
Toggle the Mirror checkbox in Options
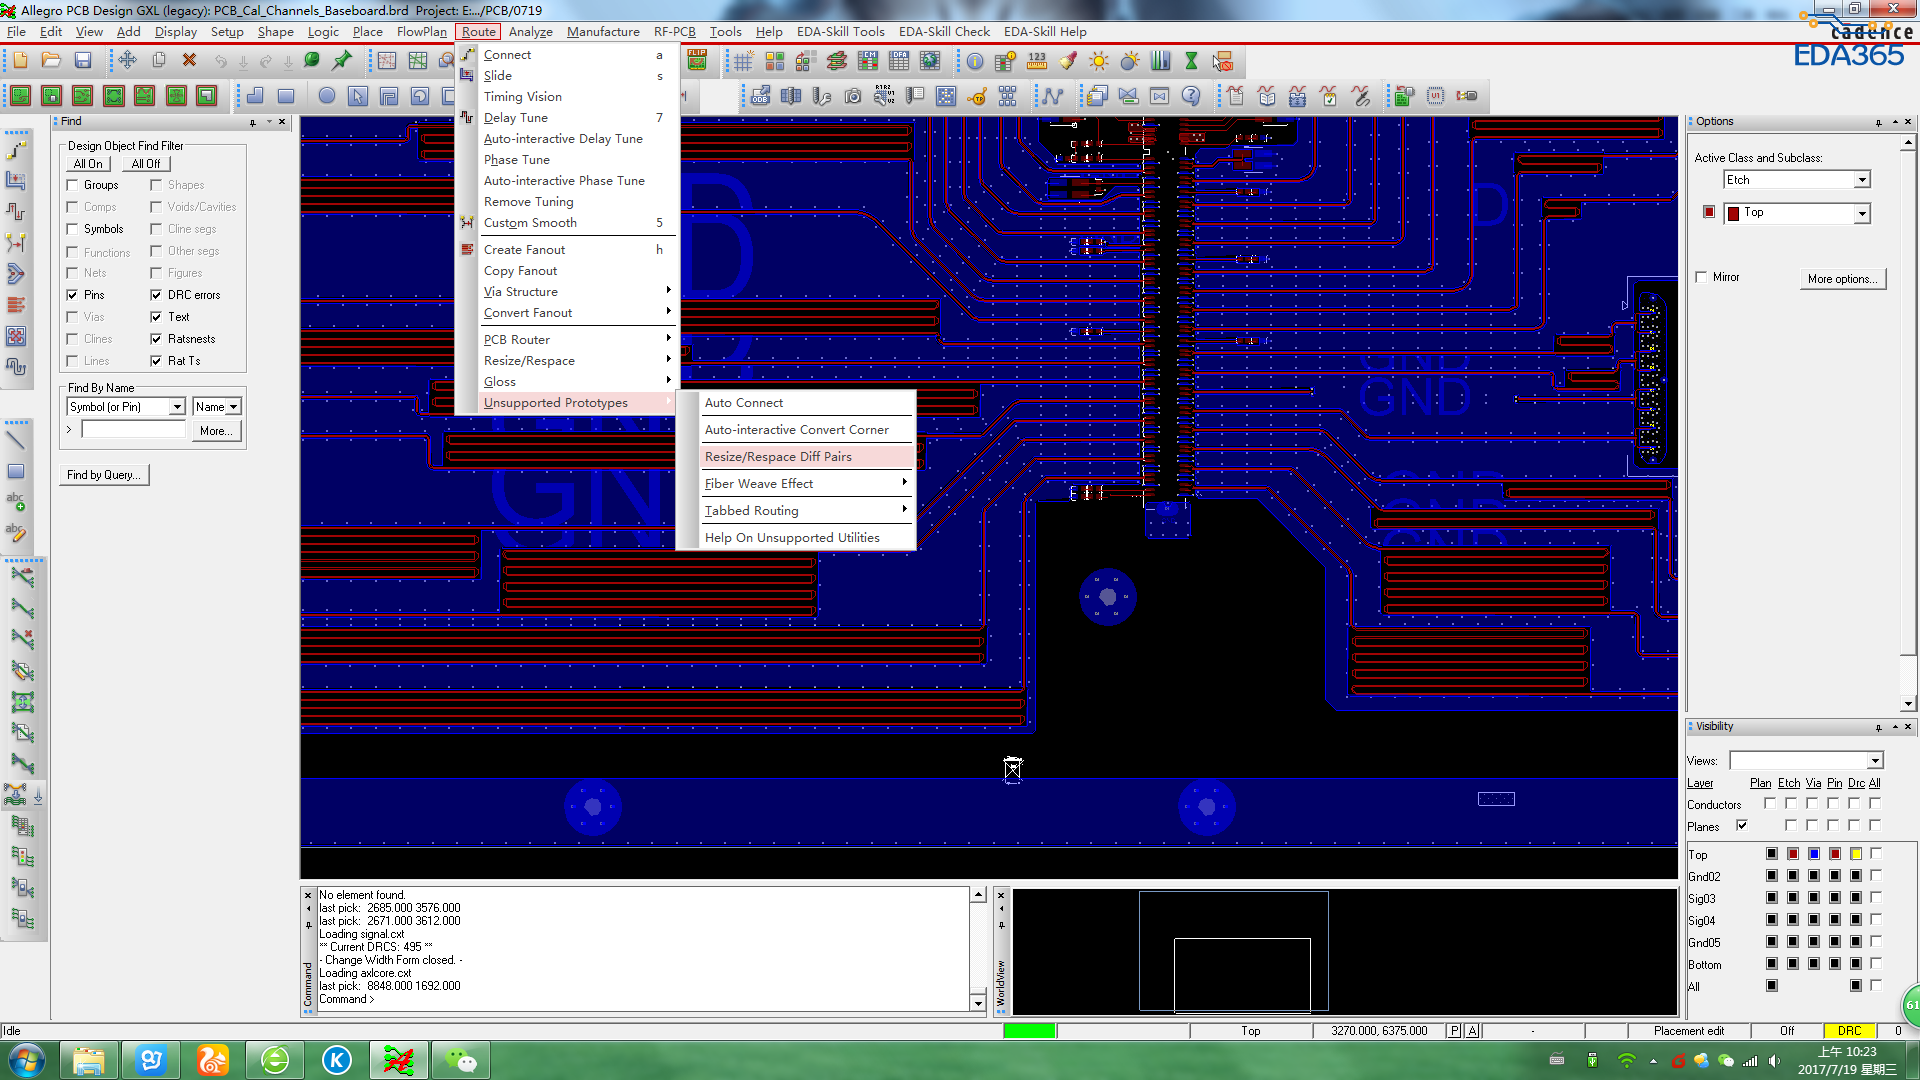[1701, 277]
